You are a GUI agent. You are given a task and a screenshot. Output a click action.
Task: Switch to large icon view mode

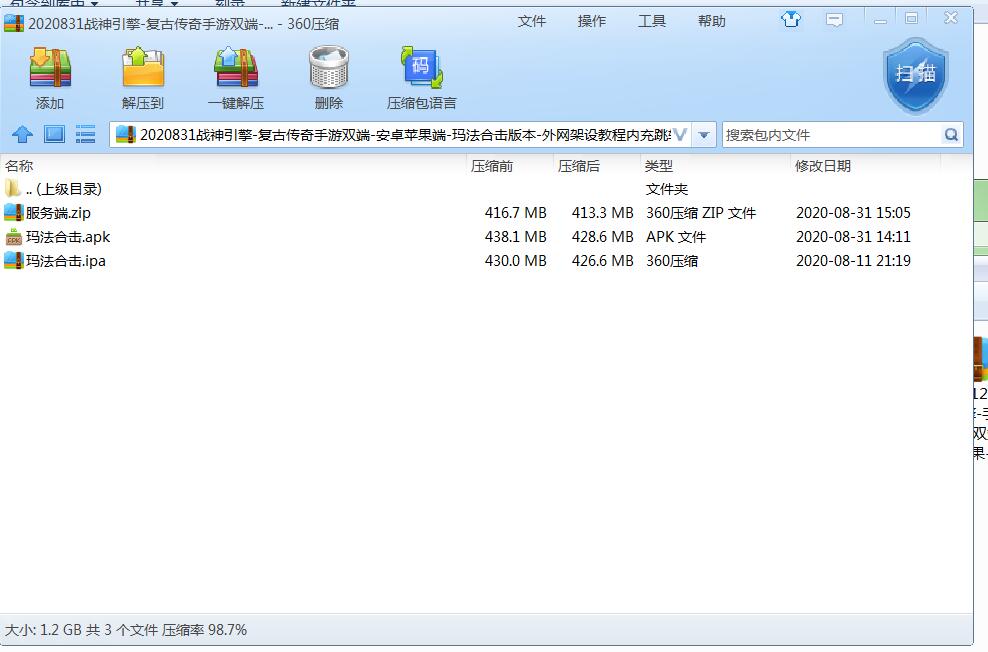pyautogui.click(x=54, y=134)
